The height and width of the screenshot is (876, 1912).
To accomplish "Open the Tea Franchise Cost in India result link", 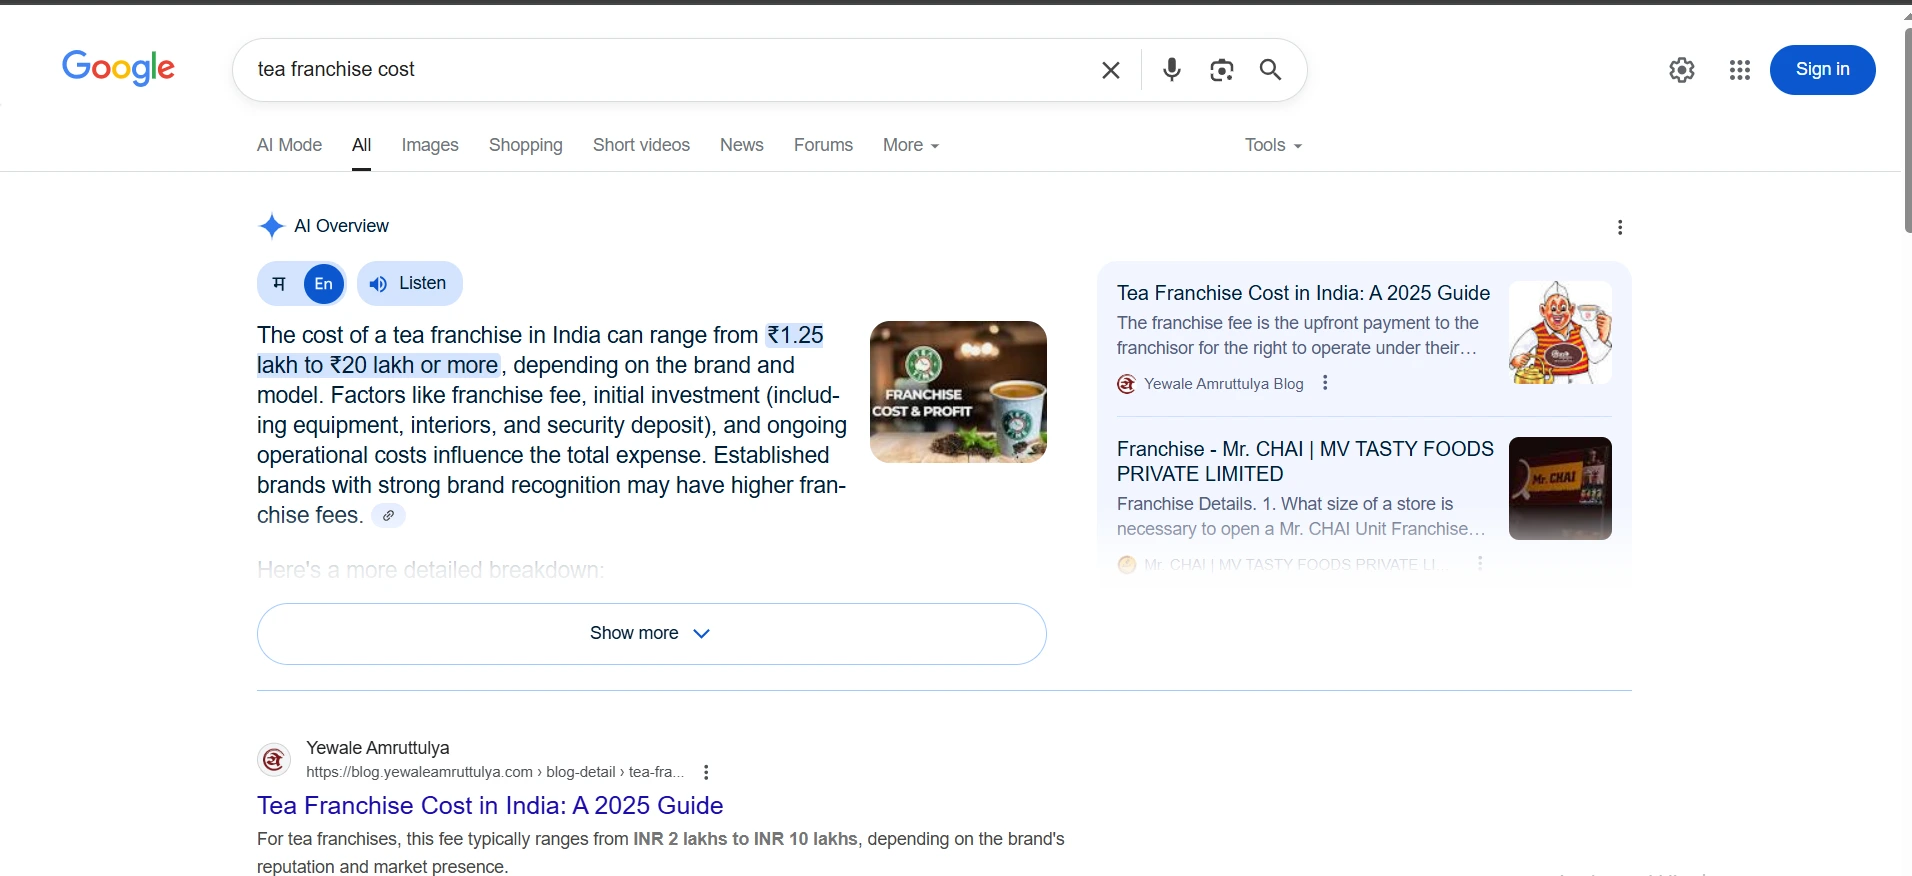I will pyautogui.click(x=490, y=806).
